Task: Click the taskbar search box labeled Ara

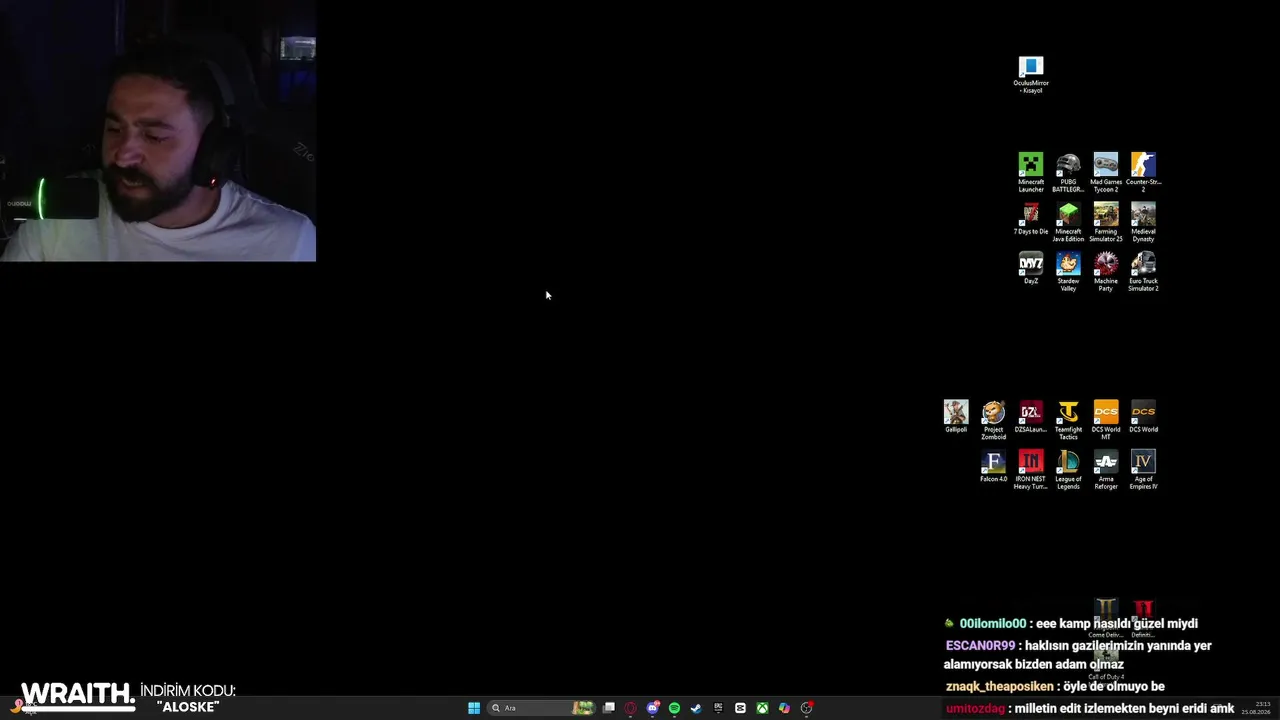Action: (x=541, y=708)
